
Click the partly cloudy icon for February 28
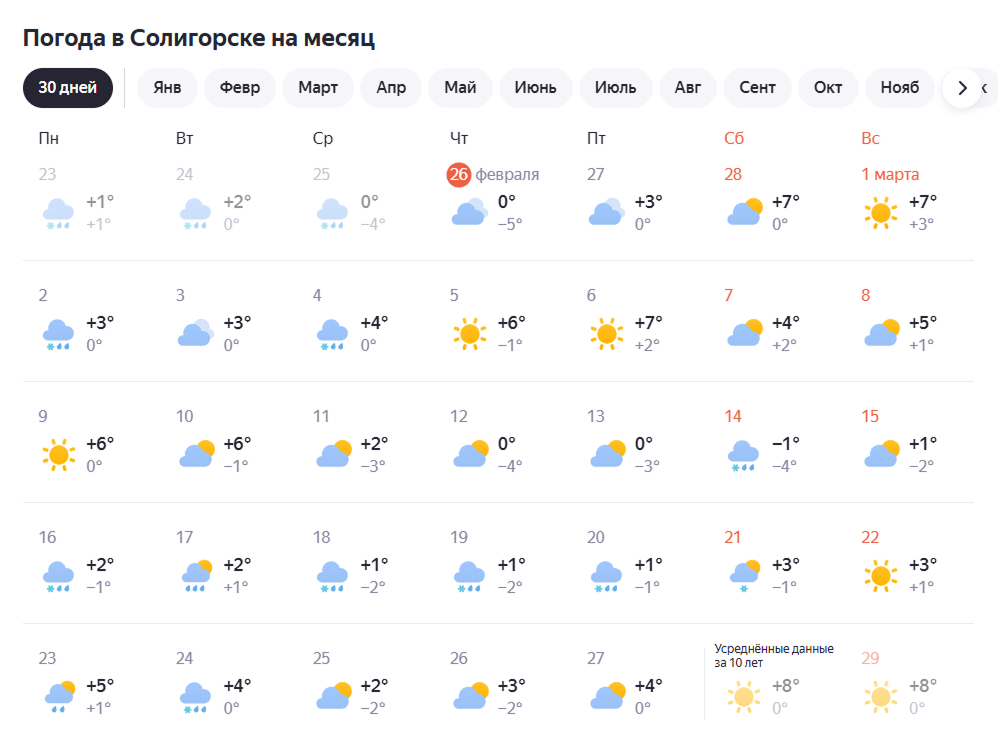744,212
